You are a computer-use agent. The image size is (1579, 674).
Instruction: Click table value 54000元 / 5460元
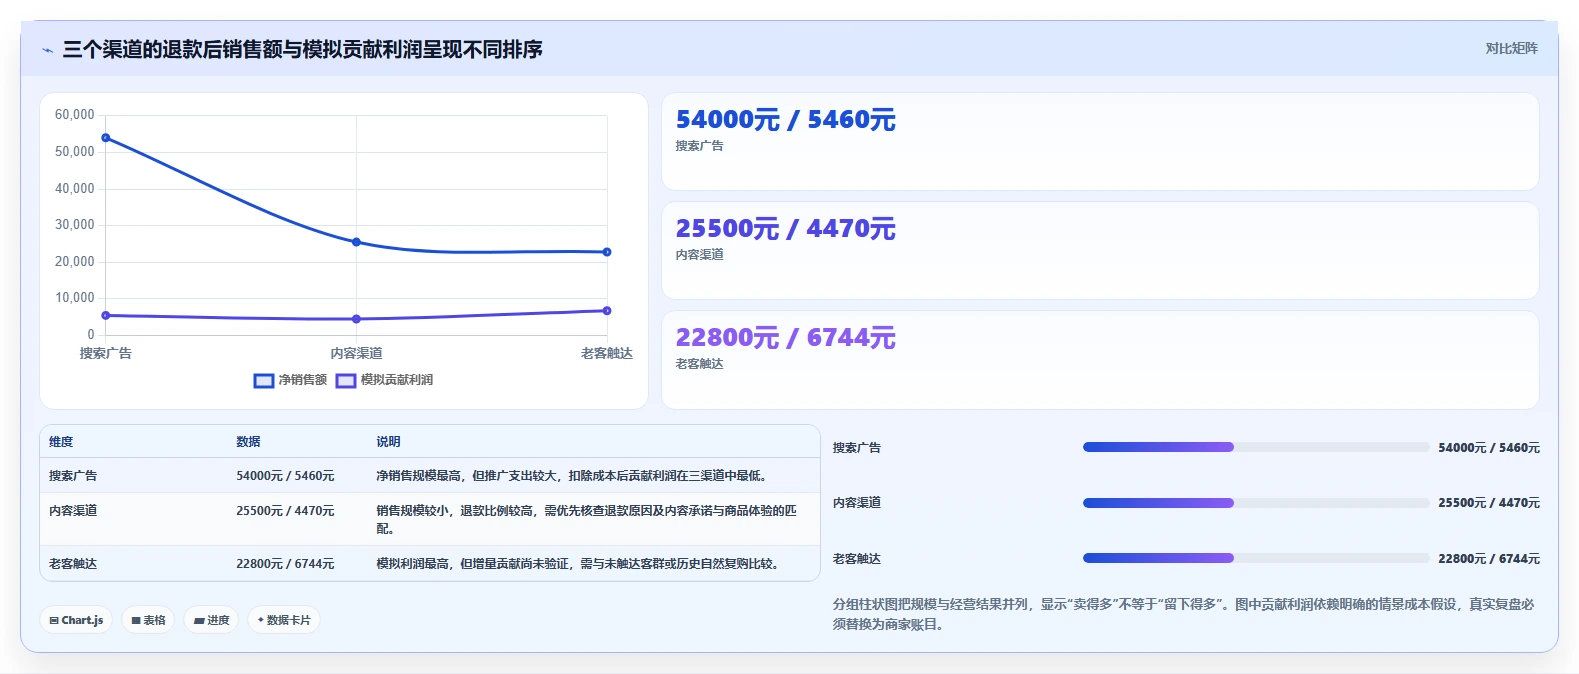(285, 476)
